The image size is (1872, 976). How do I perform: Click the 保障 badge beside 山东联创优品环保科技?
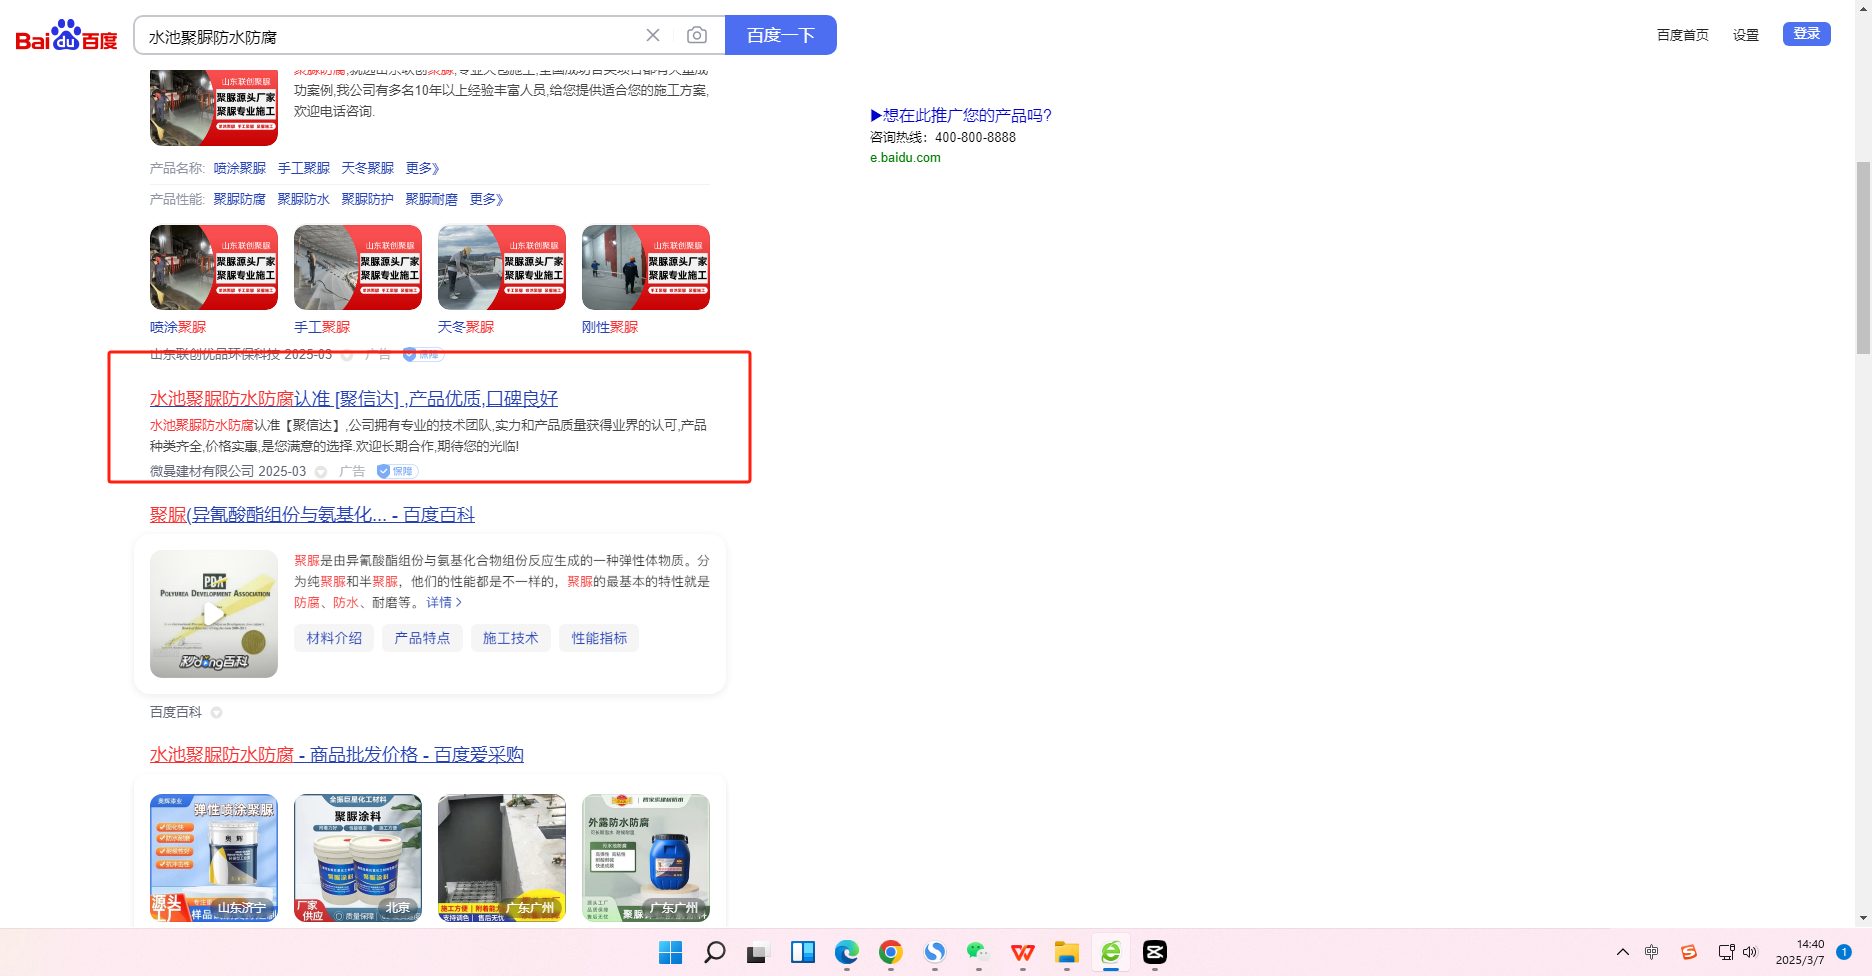click(x=423, y=354)
